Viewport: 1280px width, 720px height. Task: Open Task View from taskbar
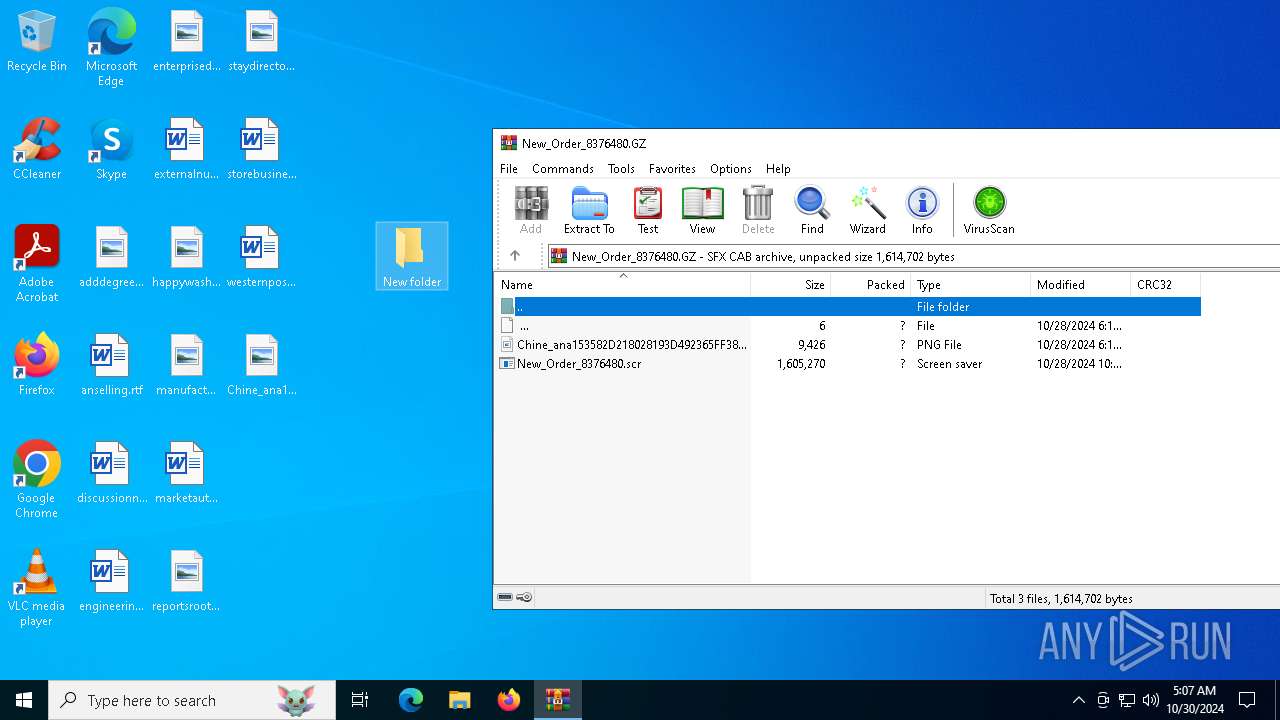click(x=360, y=700)
